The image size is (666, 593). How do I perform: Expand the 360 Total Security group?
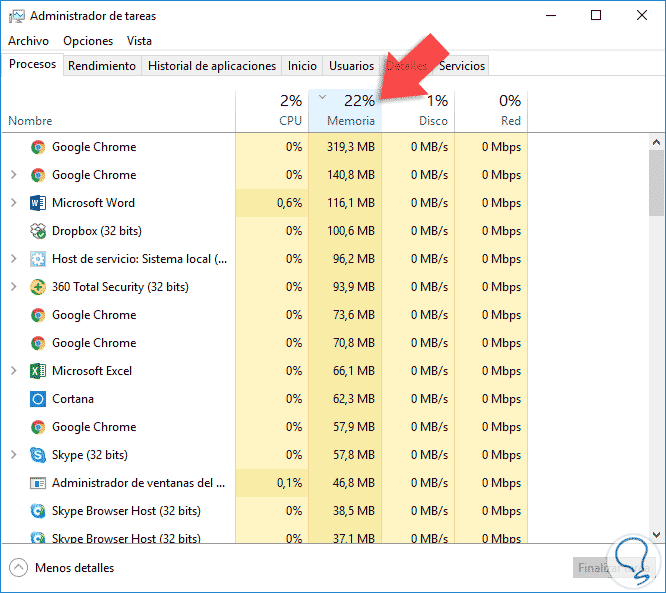pos(13,287)
